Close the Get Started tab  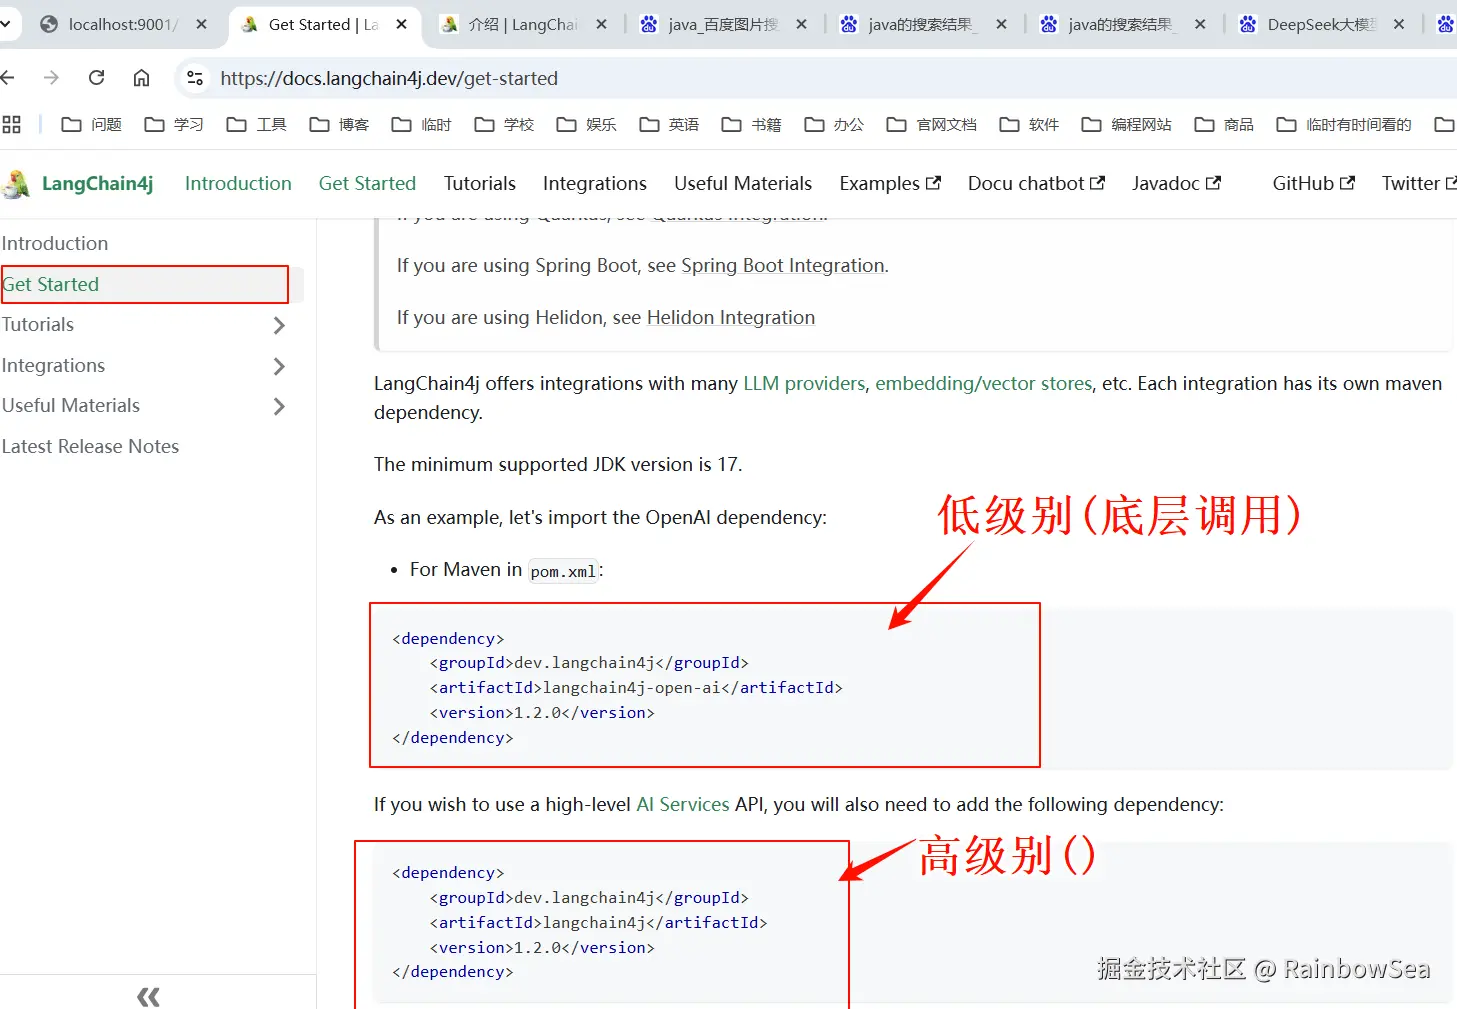coord(402,24)
